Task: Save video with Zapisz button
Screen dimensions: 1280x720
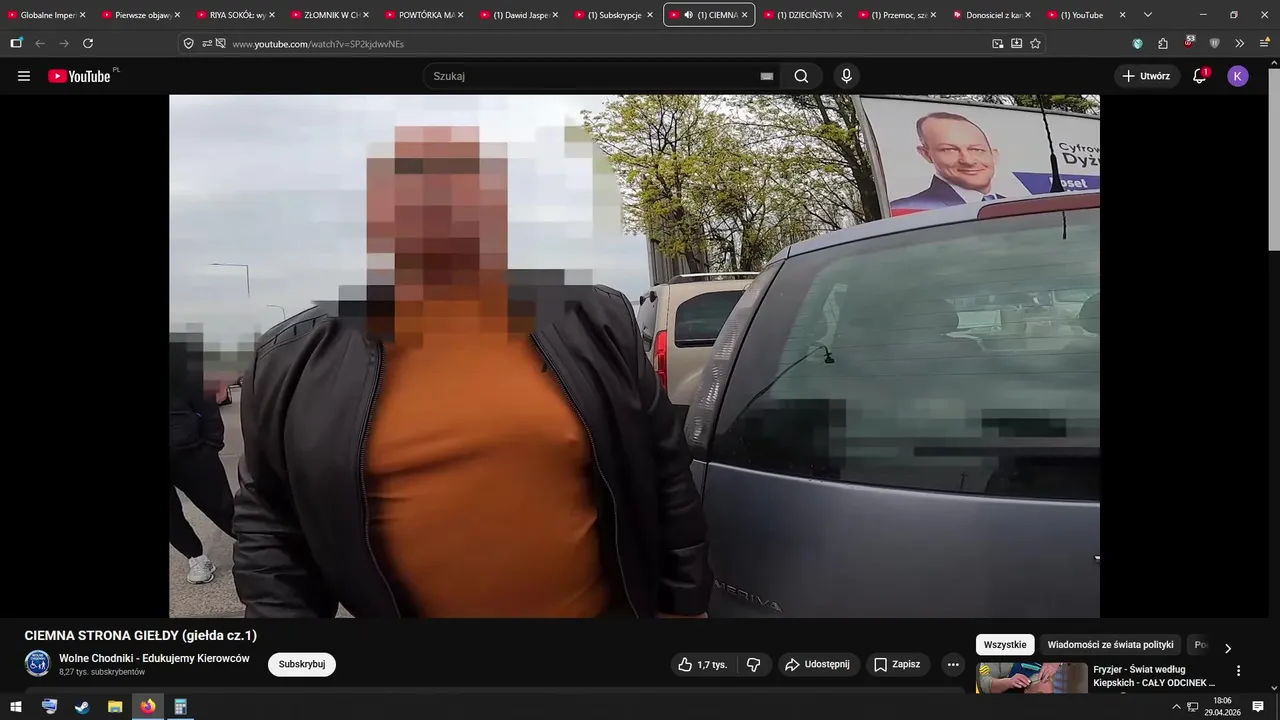Action: click(897, 664)
